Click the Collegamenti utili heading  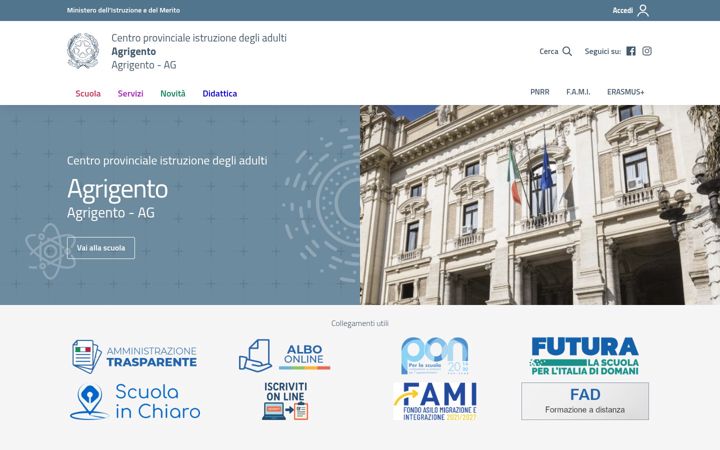click(x=360, y=323)
